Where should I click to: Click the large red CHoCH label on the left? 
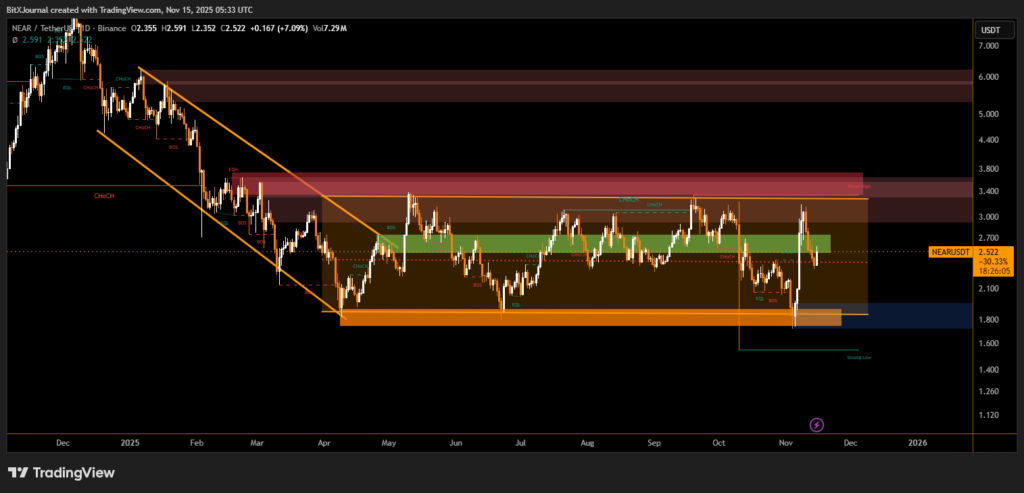tap(103, 196)
